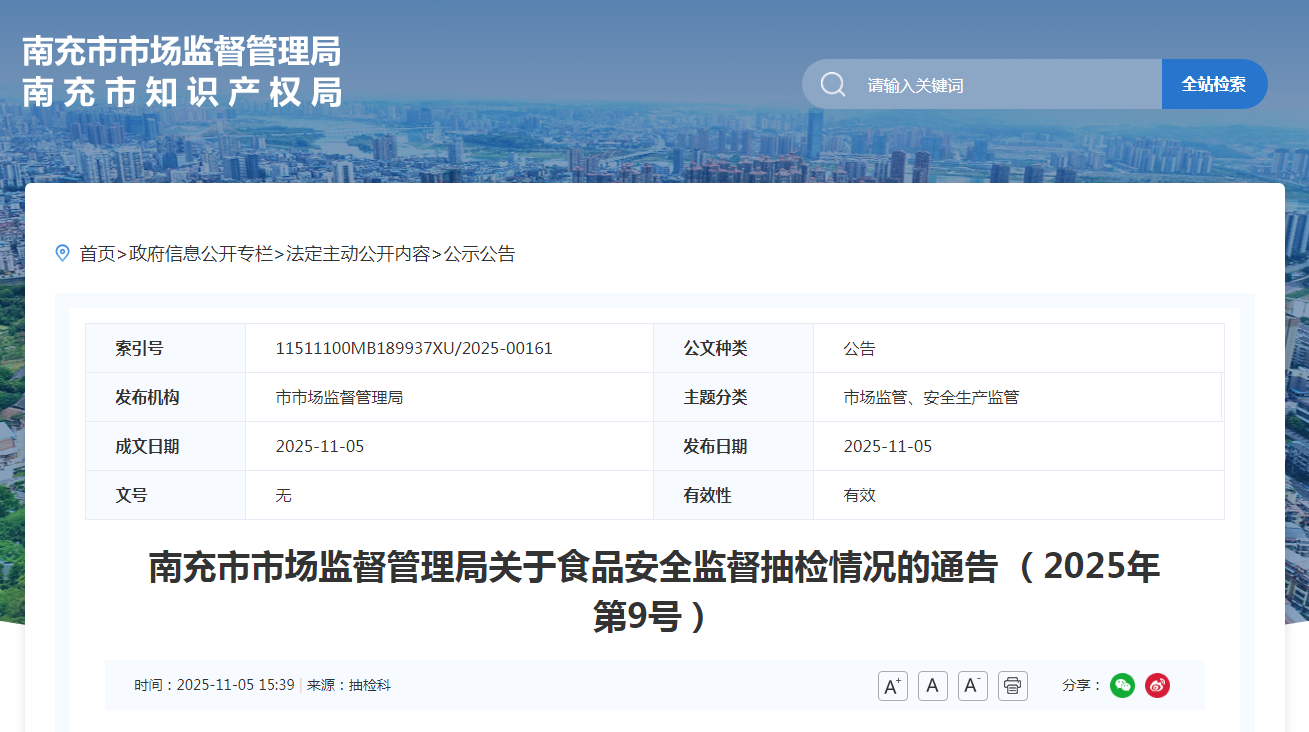Click the A+ font enlarge icon
The height and width of the screenshot is (732, 1309).
(892, 685)
